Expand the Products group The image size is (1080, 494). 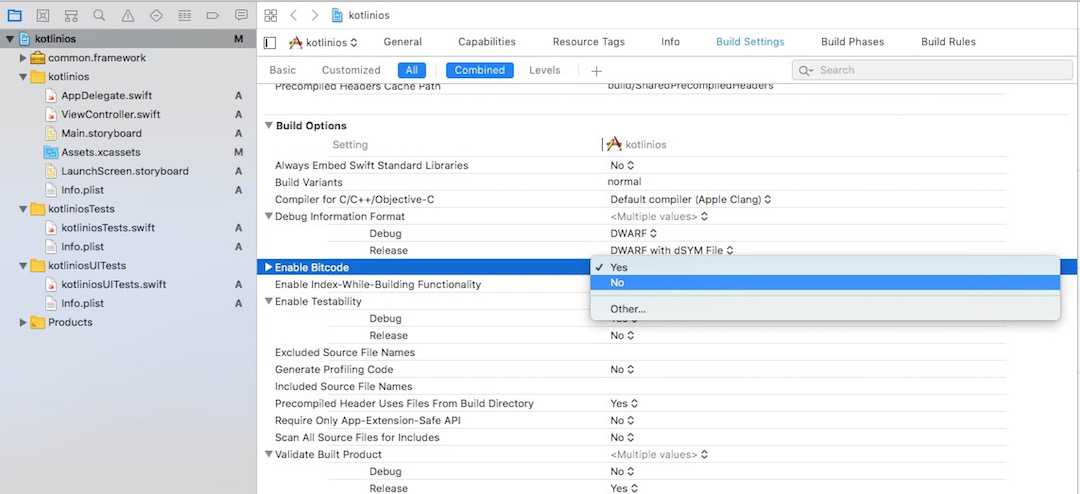pos(23,322)
